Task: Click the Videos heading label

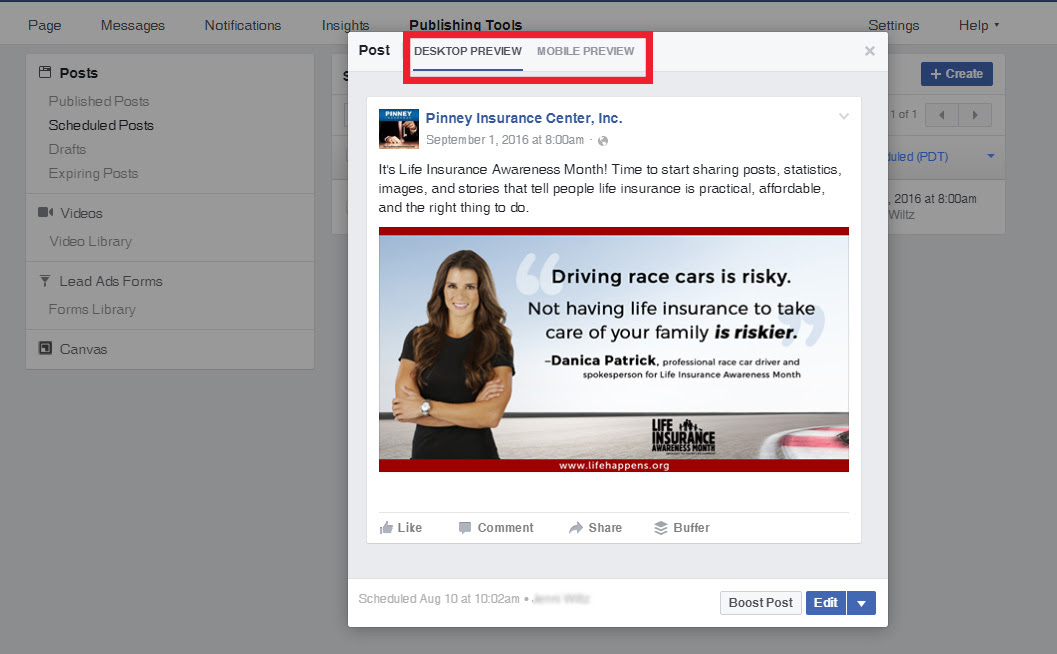Action: [x=82, y=213]
